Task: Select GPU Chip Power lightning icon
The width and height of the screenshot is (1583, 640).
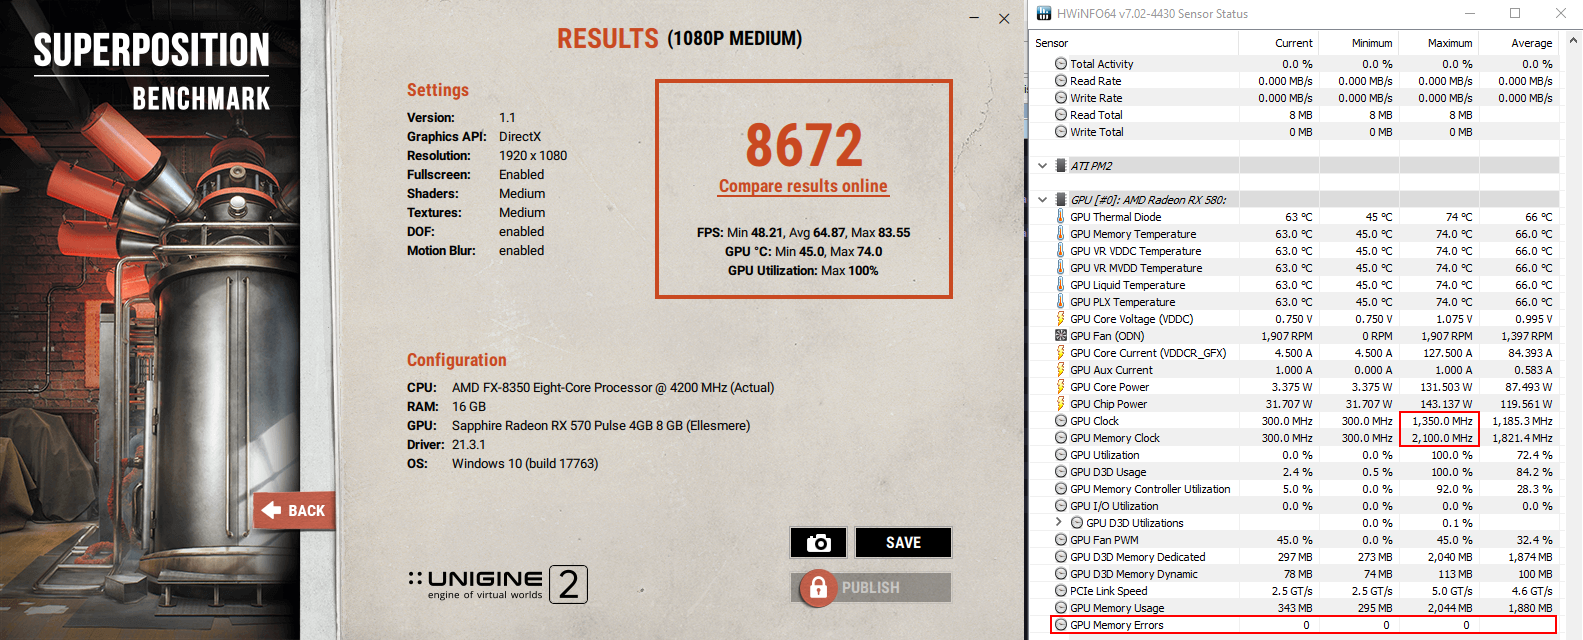Action: click(1061, 404)
